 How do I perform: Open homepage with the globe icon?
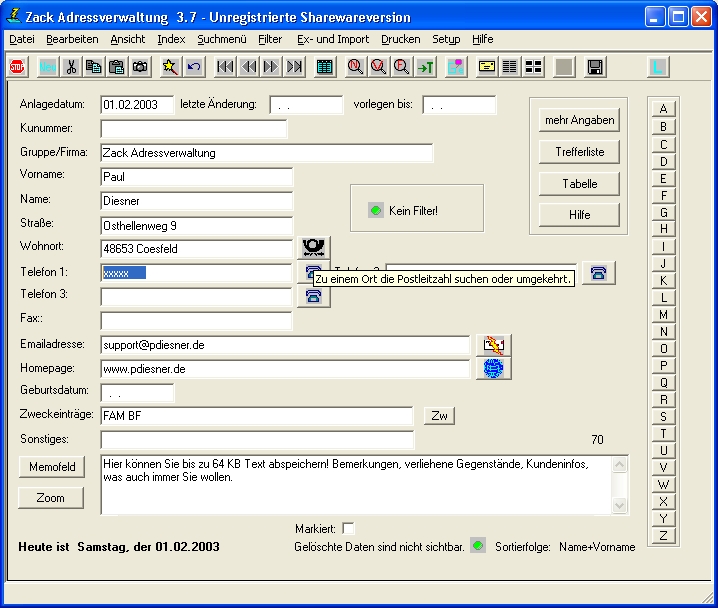[x=494, y=369]
